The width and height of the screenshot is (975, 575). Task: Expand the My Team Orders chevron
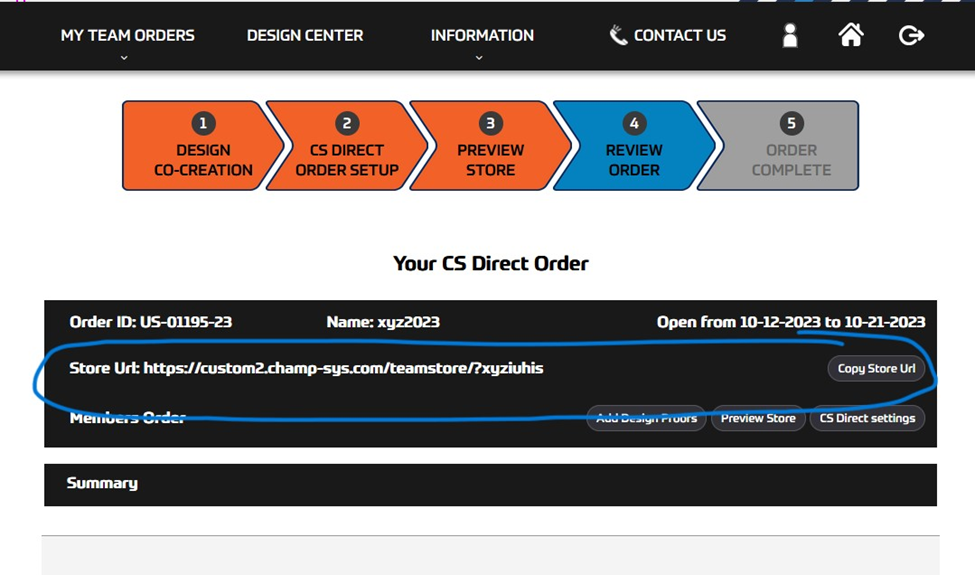(x=124, y=58)
